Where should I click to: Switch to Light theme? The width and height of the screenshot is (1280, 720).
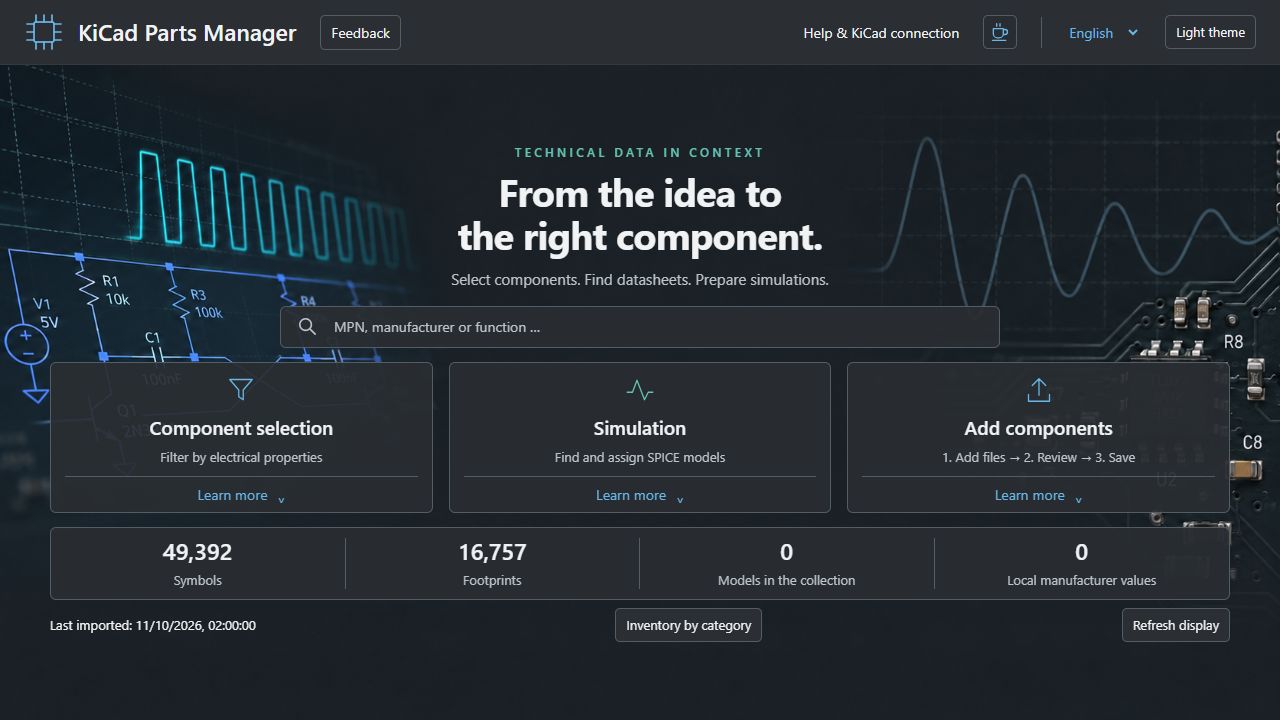click(1210, 32)
